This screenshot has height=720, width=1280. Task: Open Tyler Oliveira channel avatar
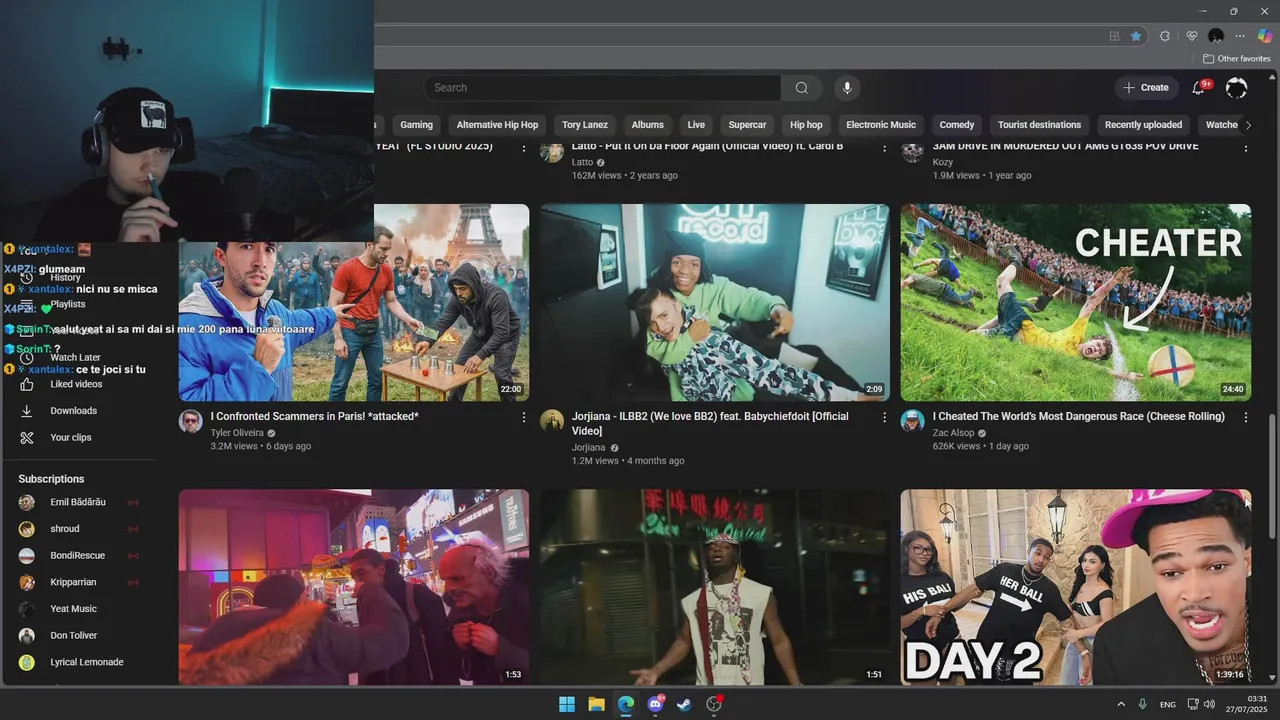[x=191, y=421]
